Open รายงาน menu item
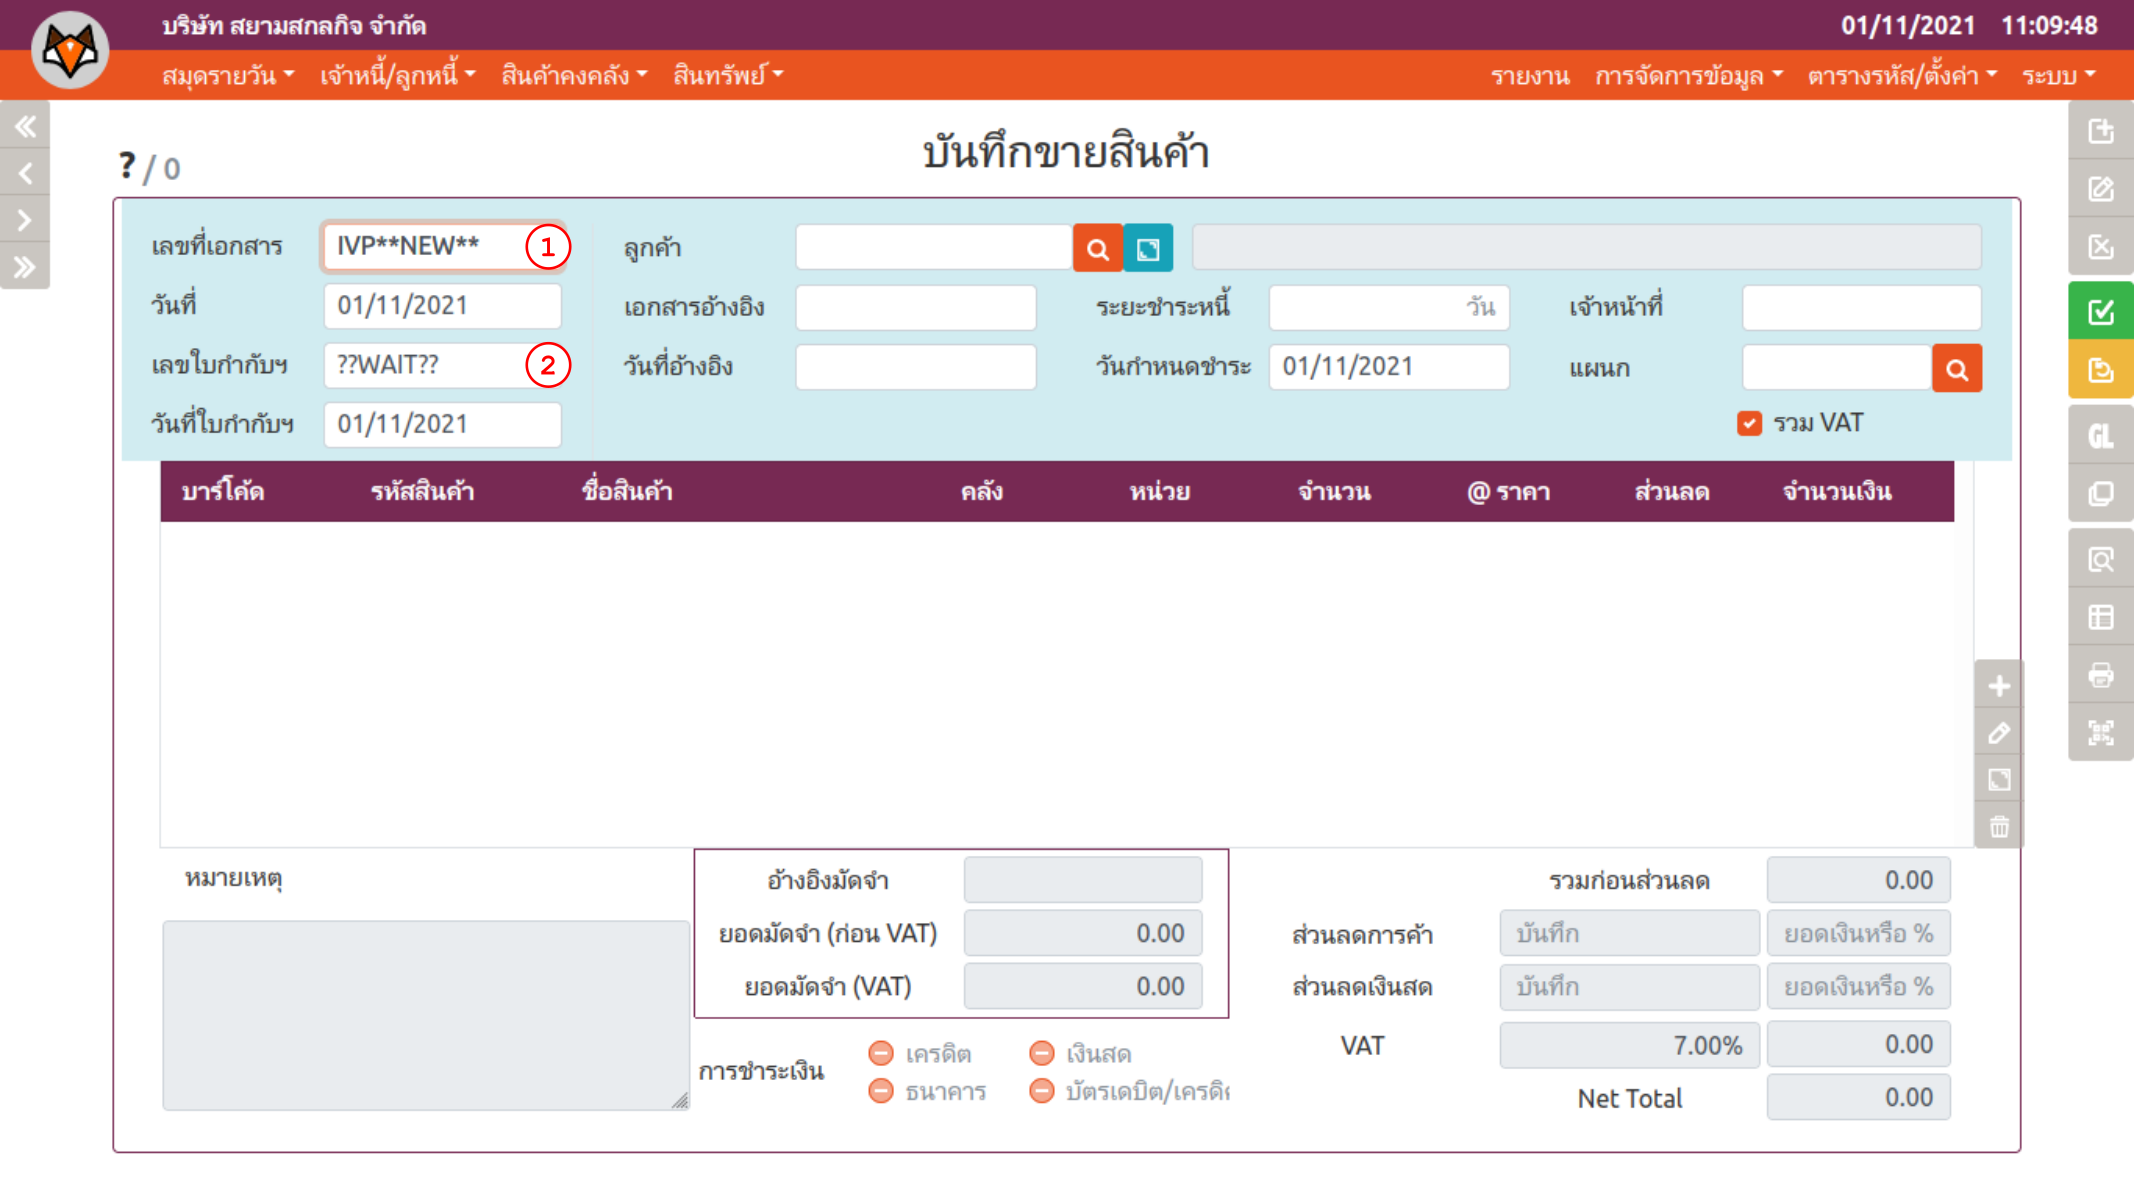This screenshot has width=2134, height=1200. coord(1529,75)
